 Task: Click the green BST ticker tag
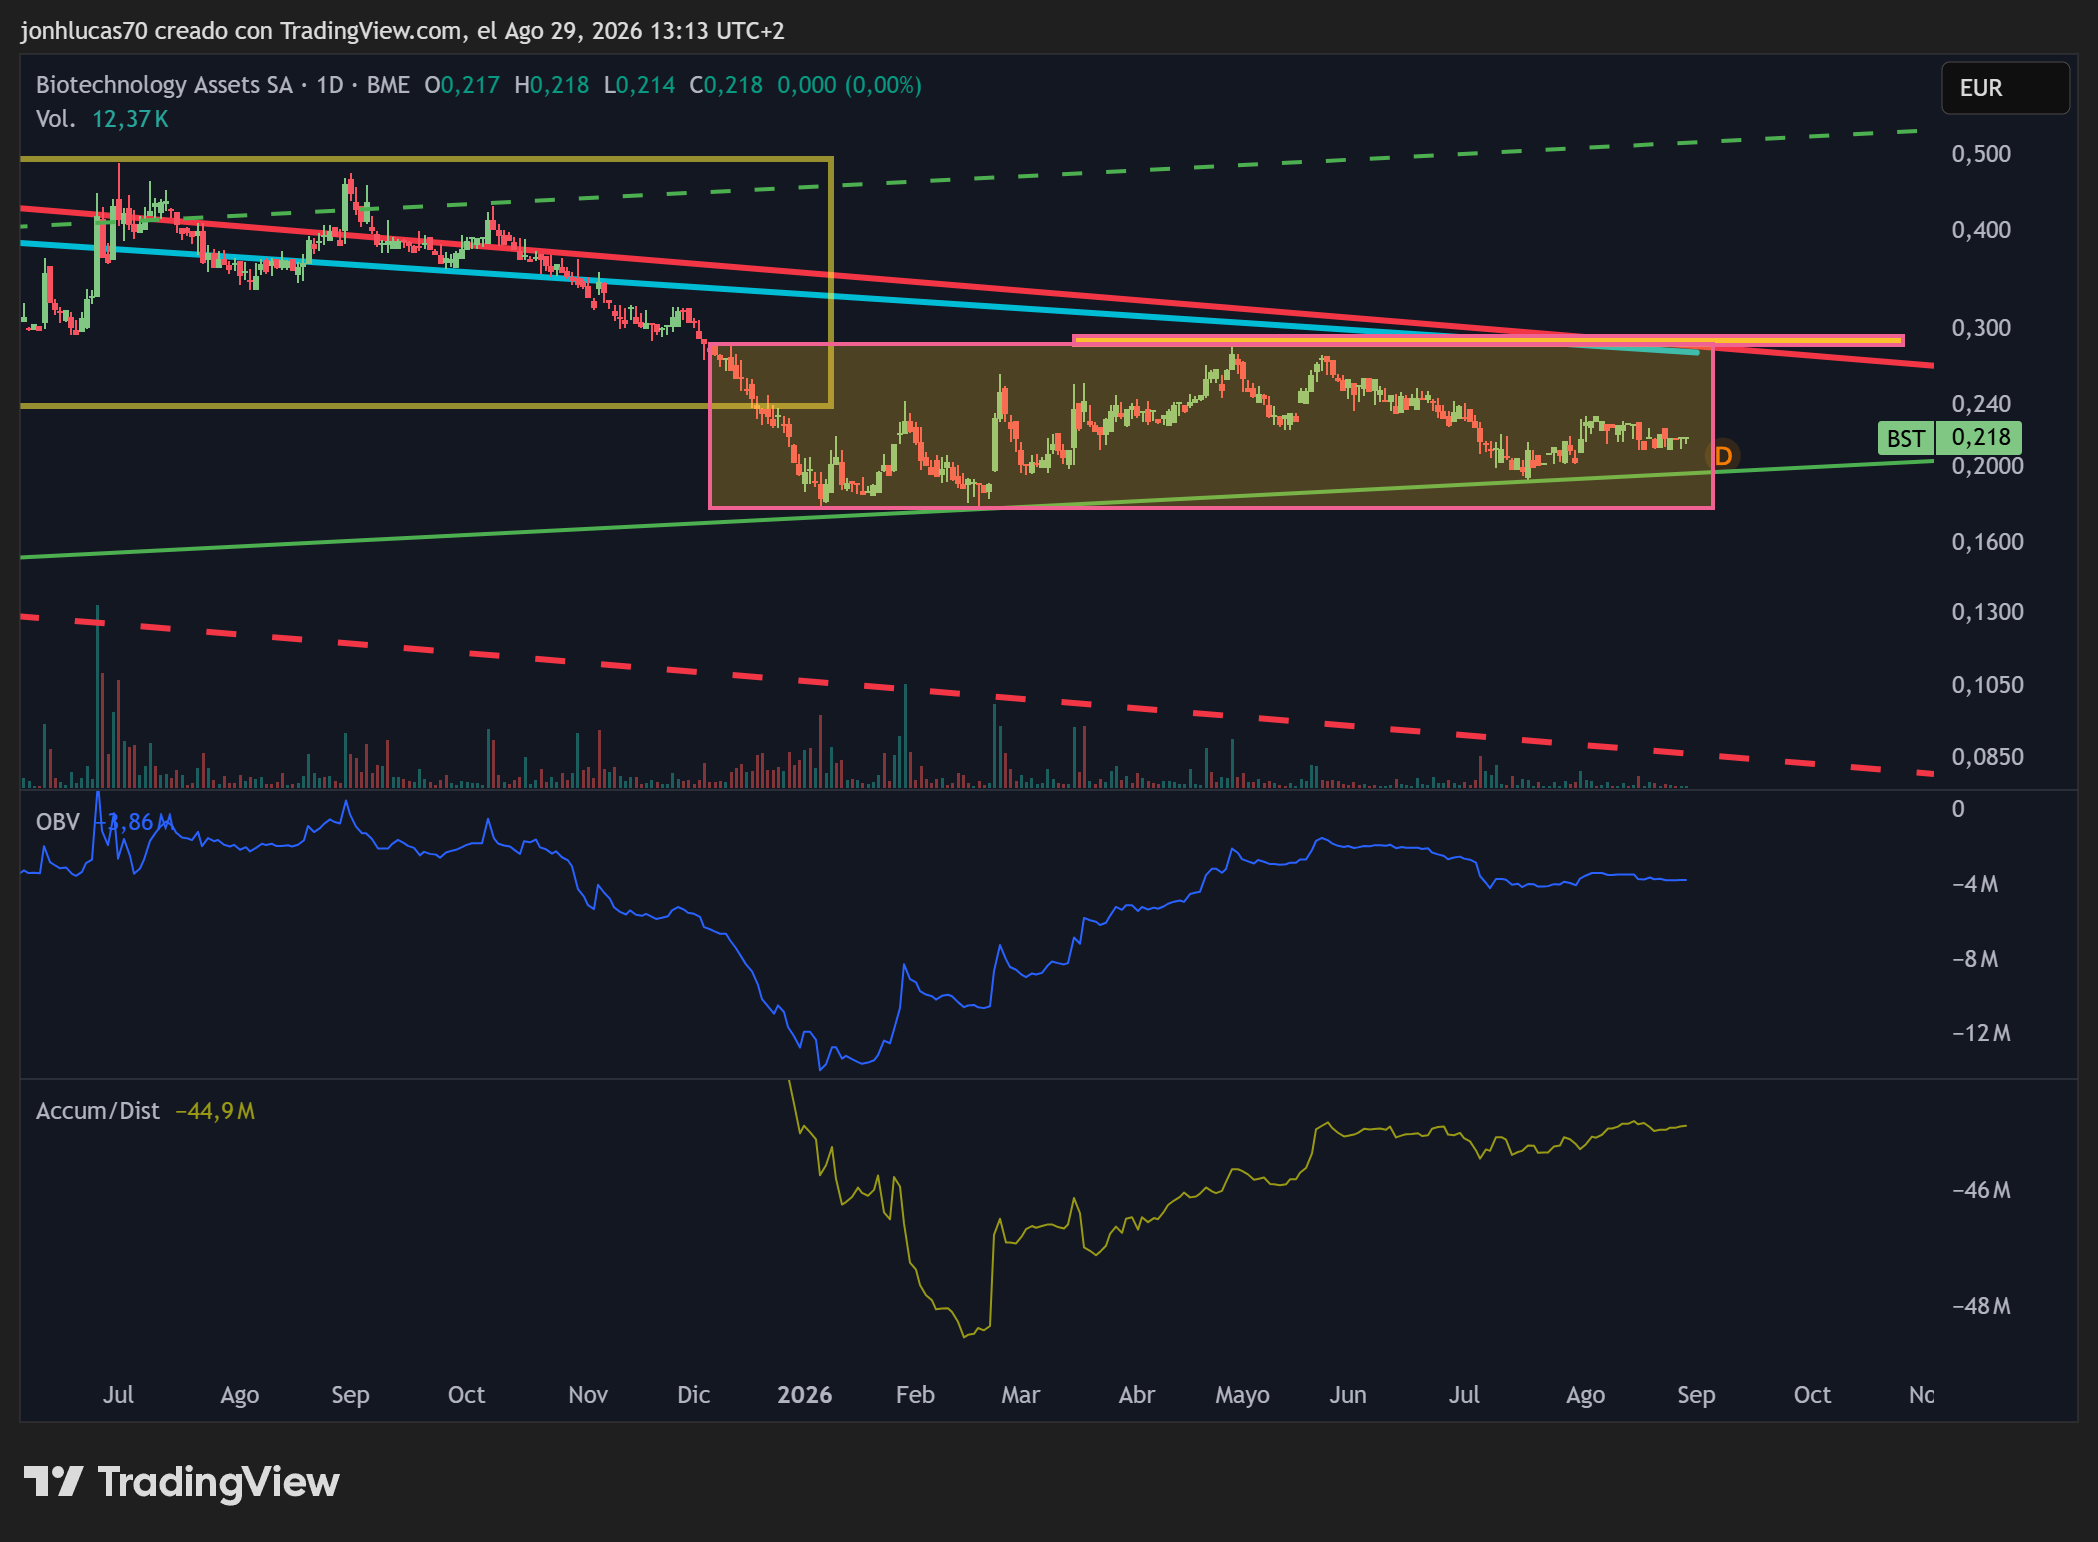[x=1906, y=438]
